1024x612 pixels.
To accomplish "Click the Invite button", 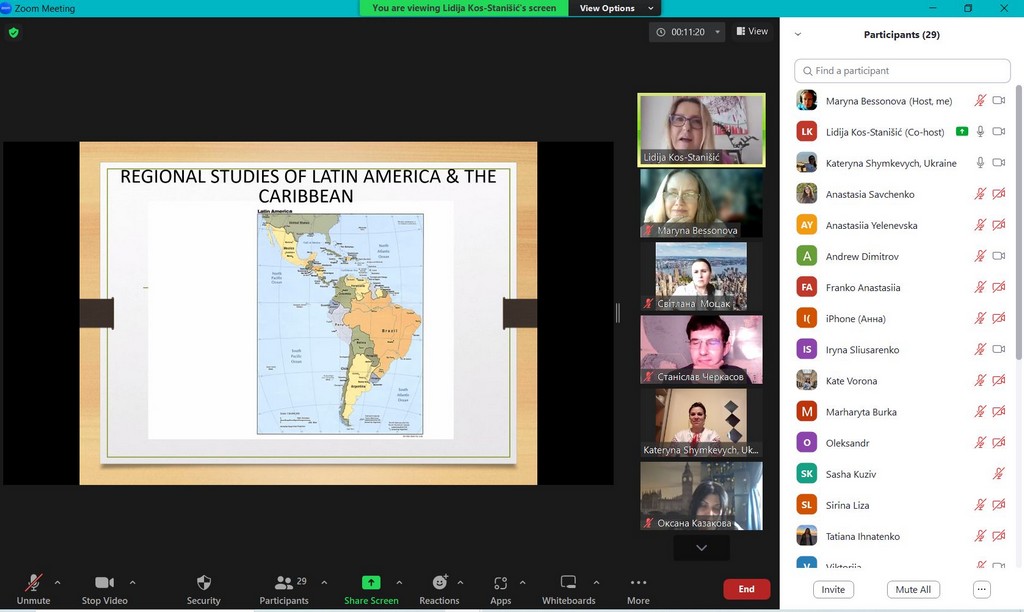I will click(833, 589).
